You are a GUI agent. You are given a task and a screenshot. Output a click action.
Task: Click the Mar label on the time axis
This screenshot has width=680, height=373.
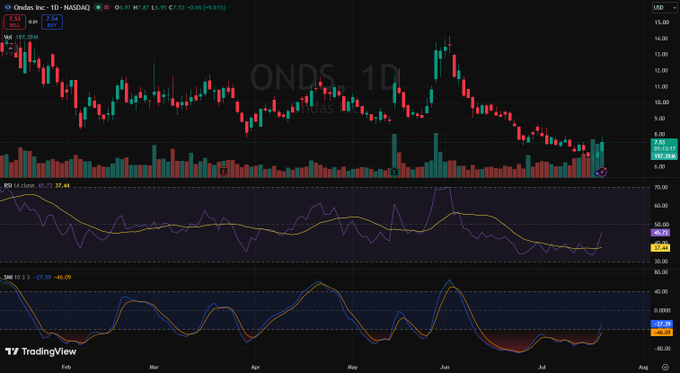pos(154,367)
